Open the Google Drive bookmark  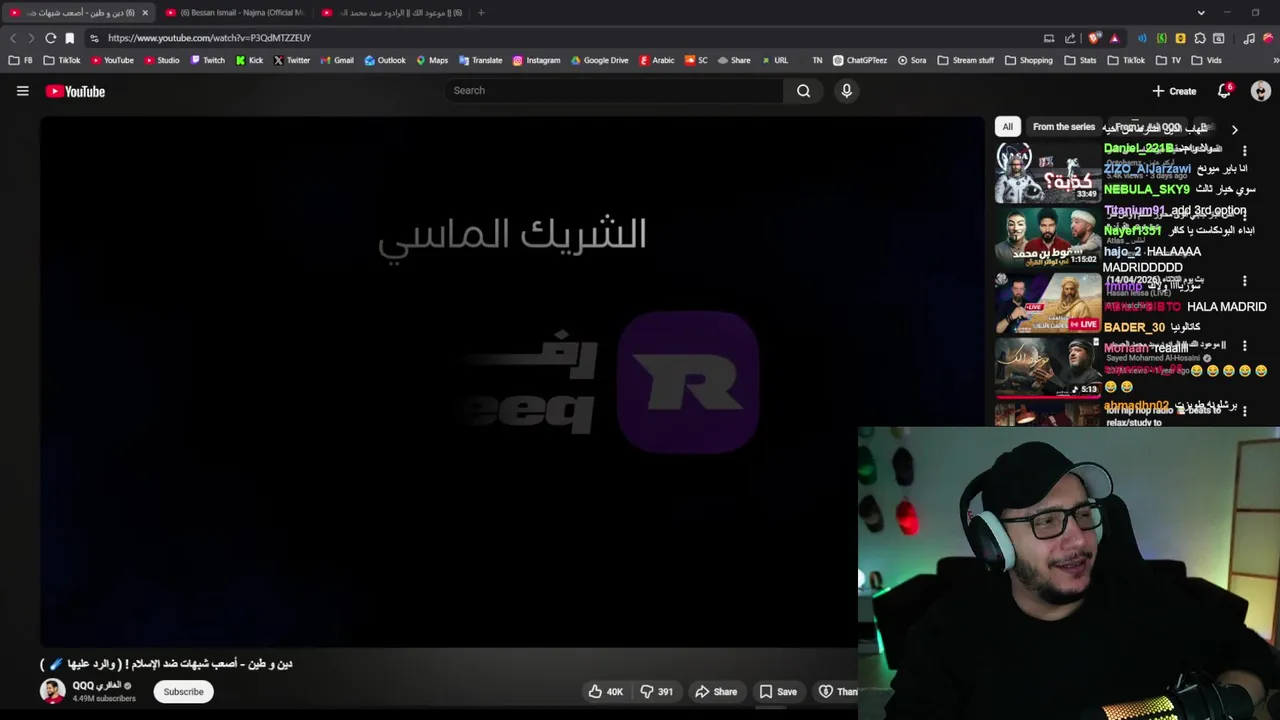click(599, 60)
